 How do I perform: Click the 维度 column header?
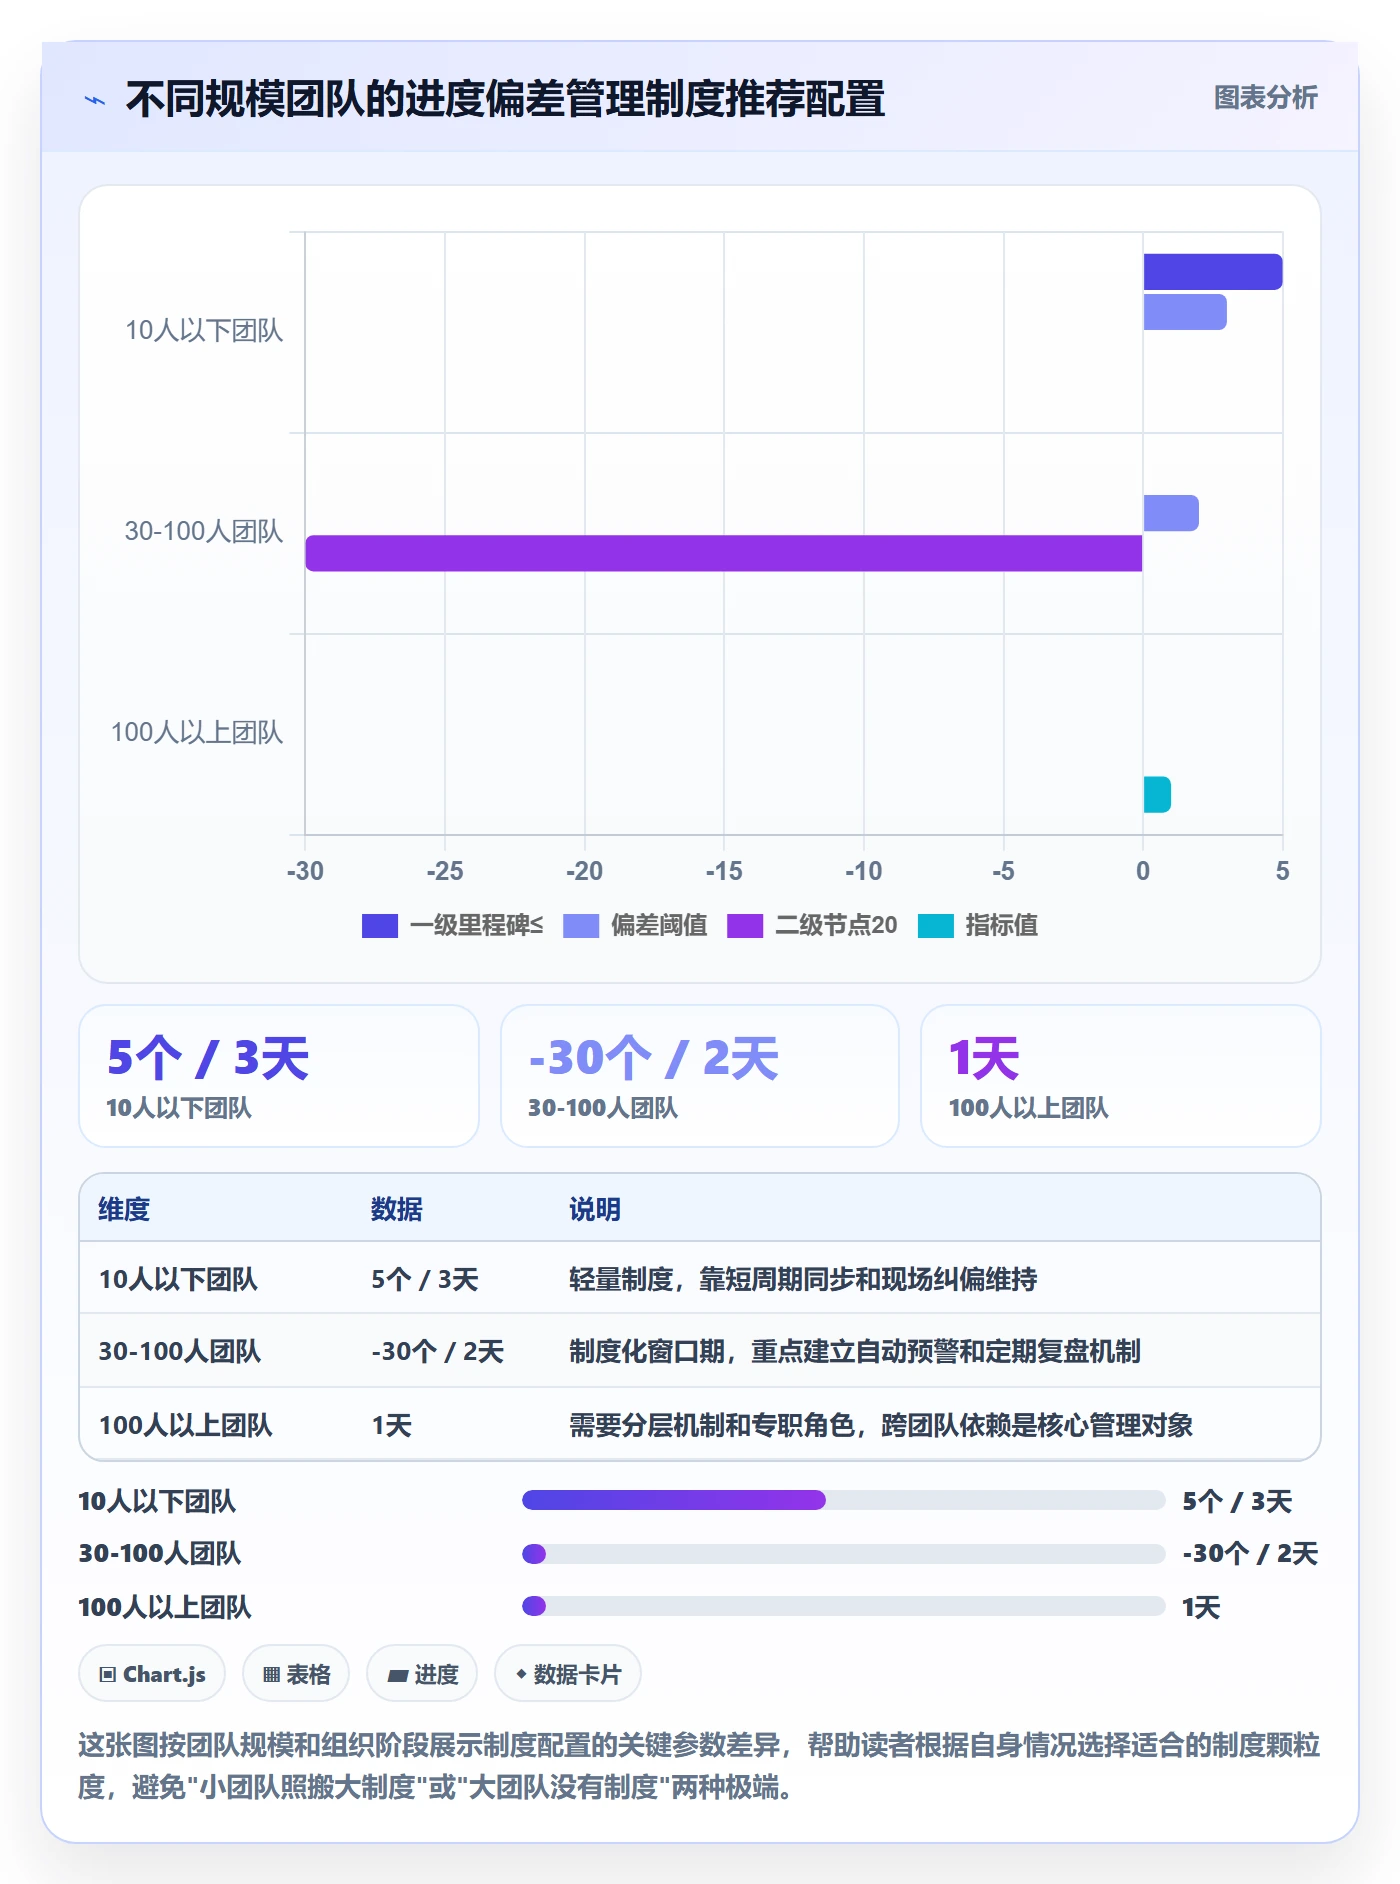[x=124, y=1209]
